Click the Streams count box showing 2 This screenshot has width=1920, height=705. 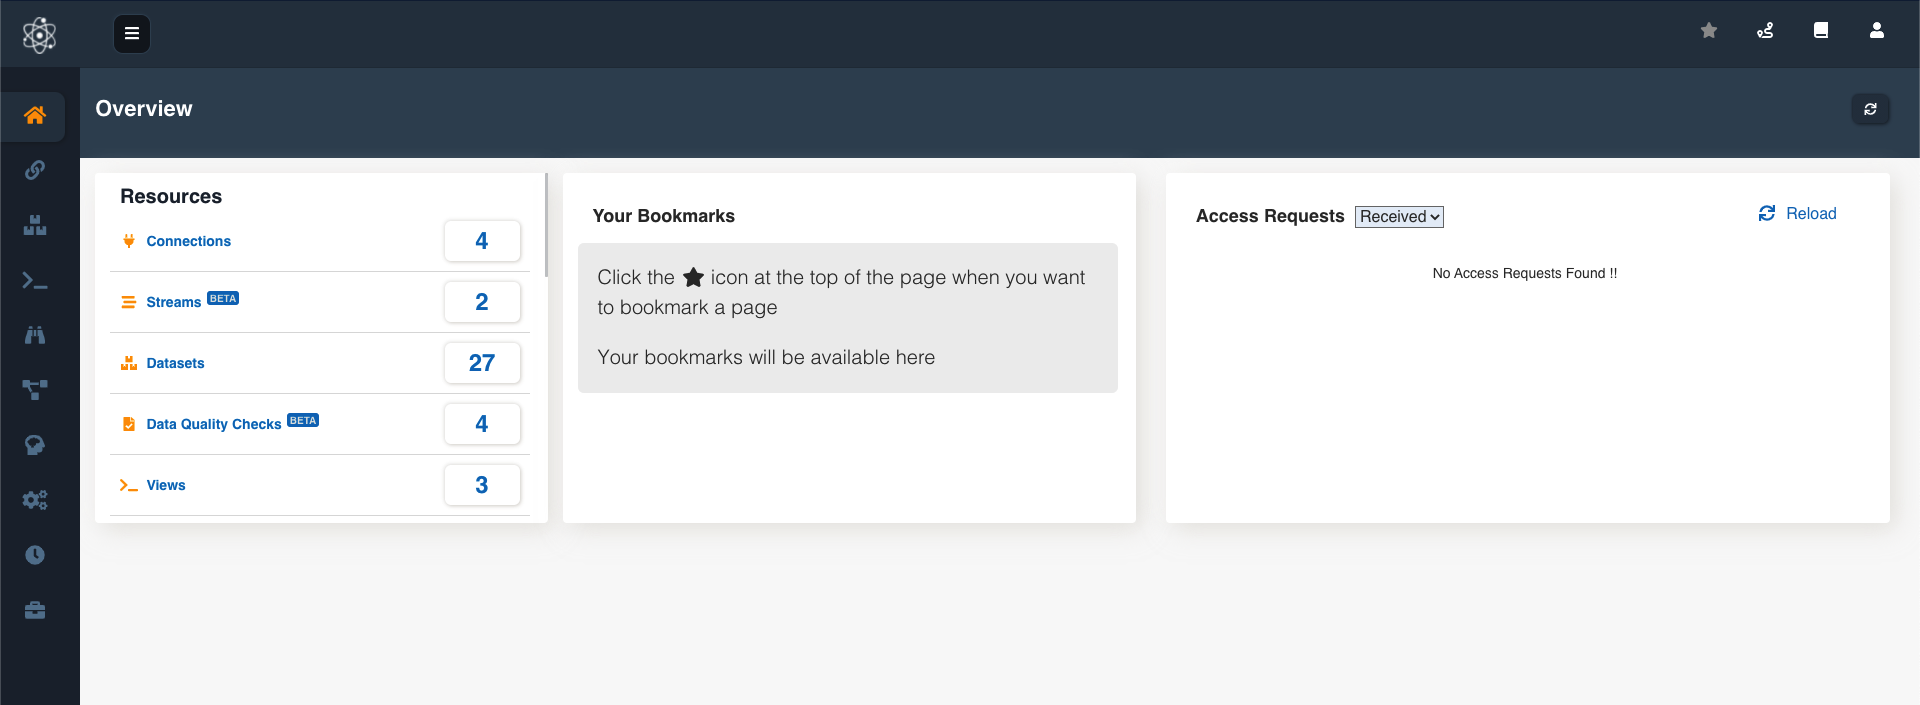pyautogui.click(x=482, y=302)
